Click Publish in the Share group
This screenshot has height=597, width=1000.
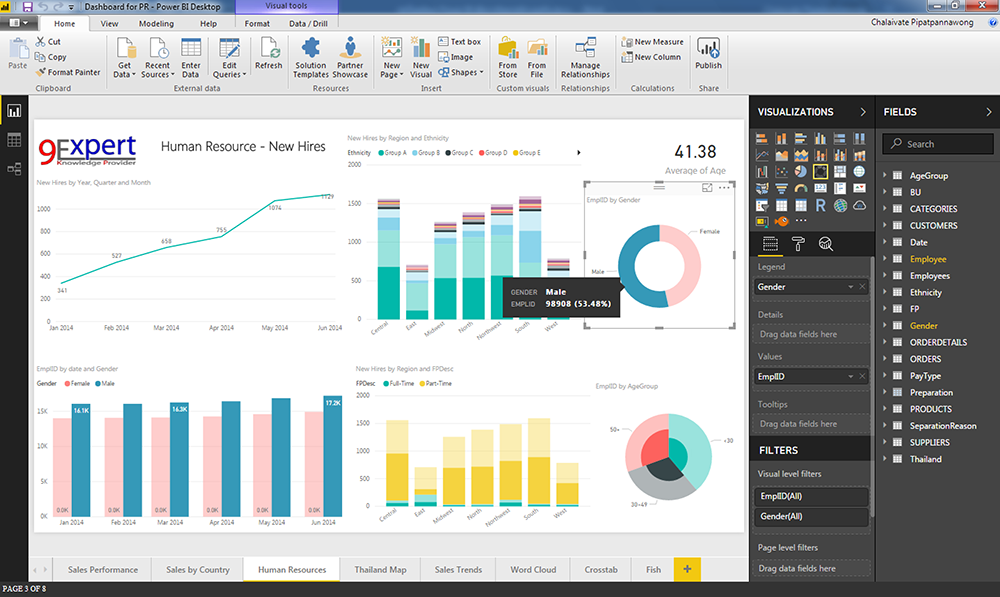[709, 54]
